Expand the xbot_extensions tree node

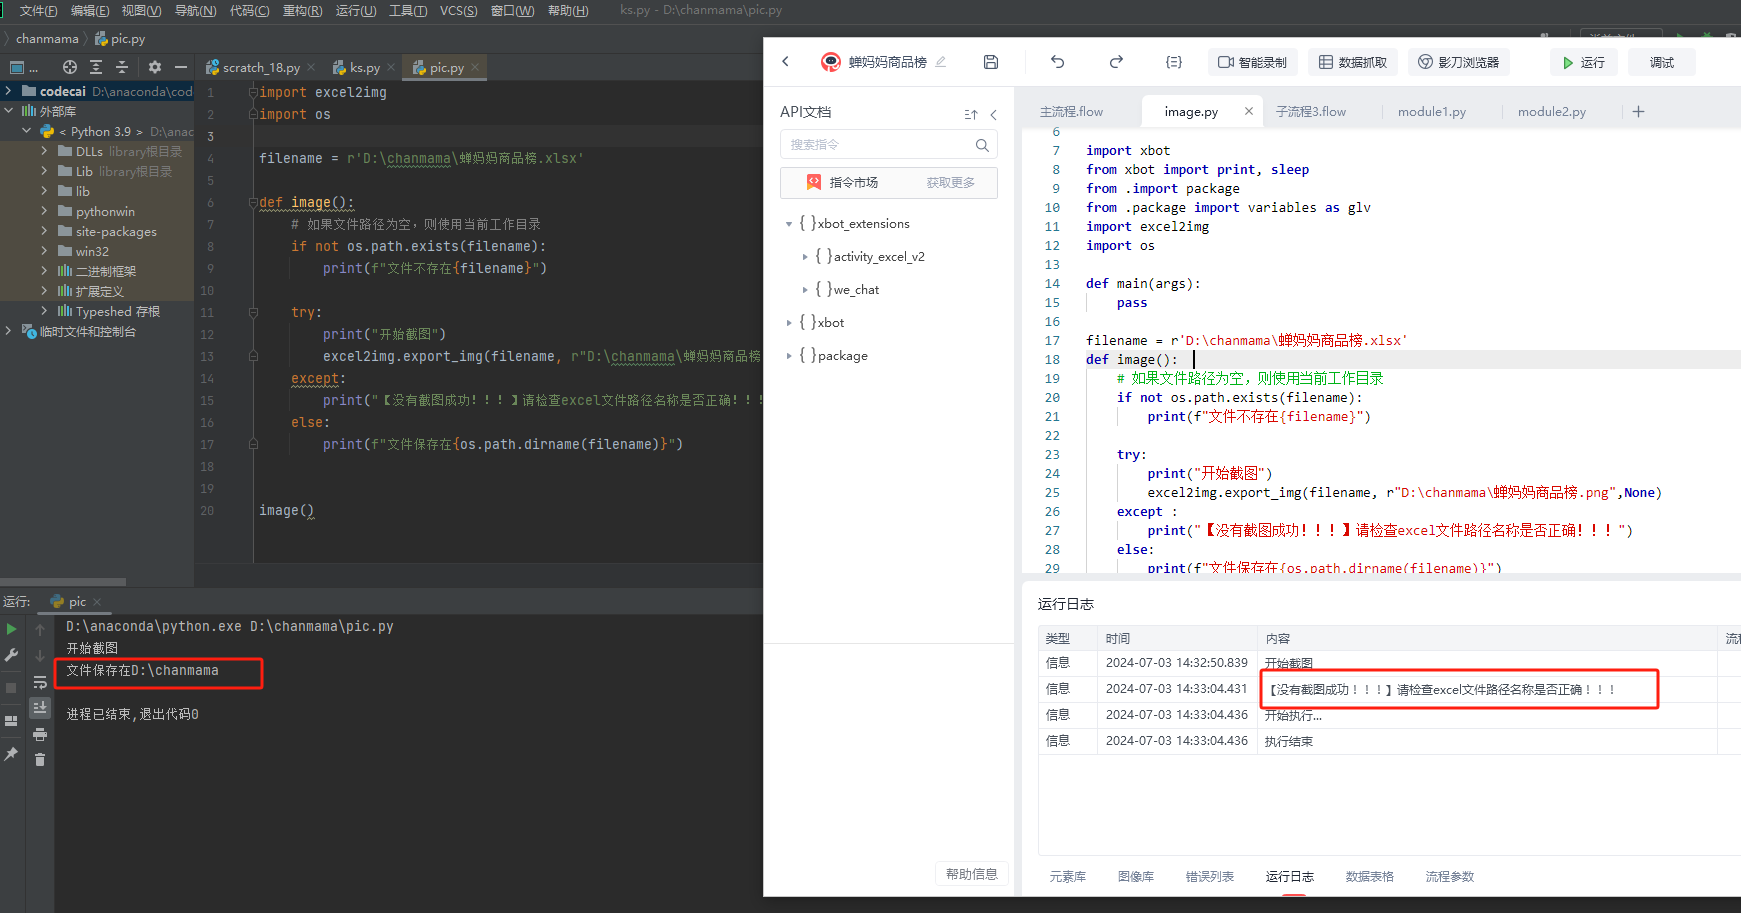pyautogui.click(x=789, y=224)
